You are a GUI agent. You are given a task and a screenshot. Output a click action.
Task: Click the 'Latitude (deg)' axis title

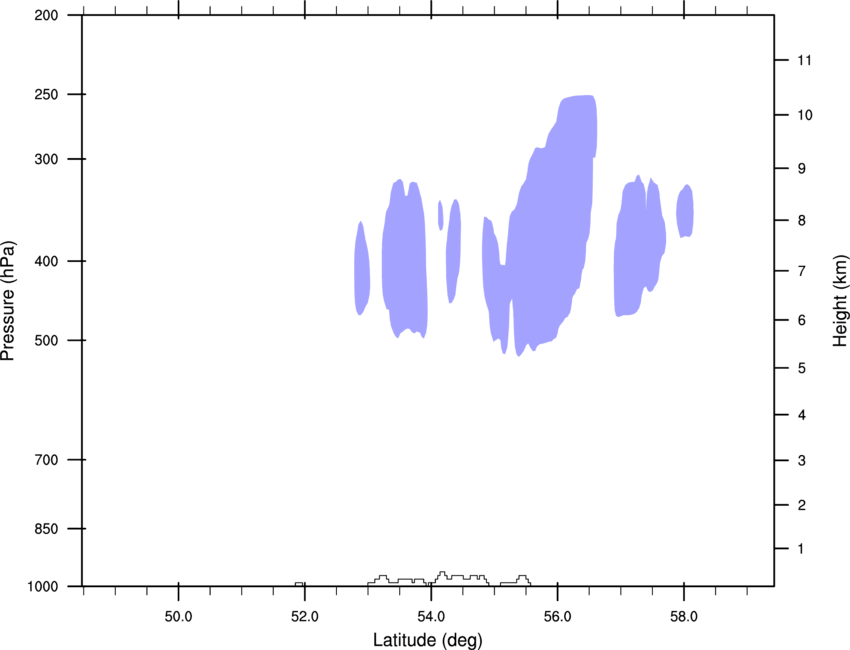coord(427,640)
